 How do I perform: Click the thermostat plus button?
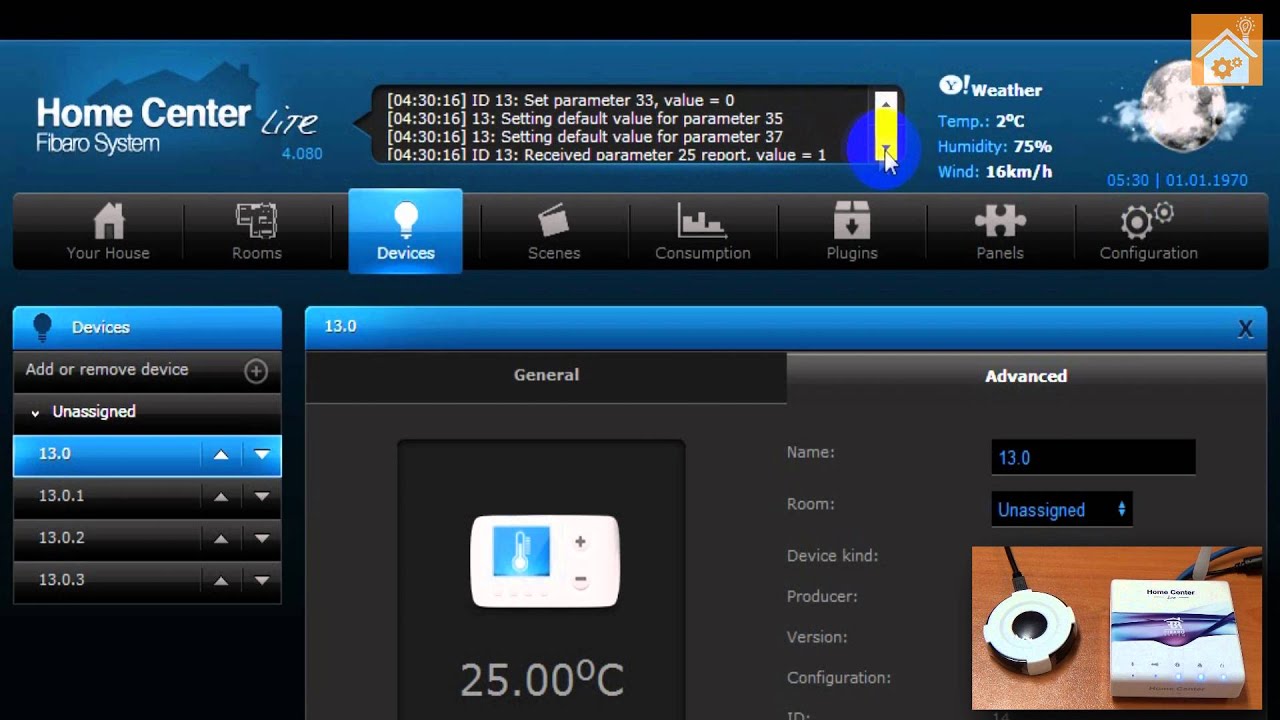(580, 542)
